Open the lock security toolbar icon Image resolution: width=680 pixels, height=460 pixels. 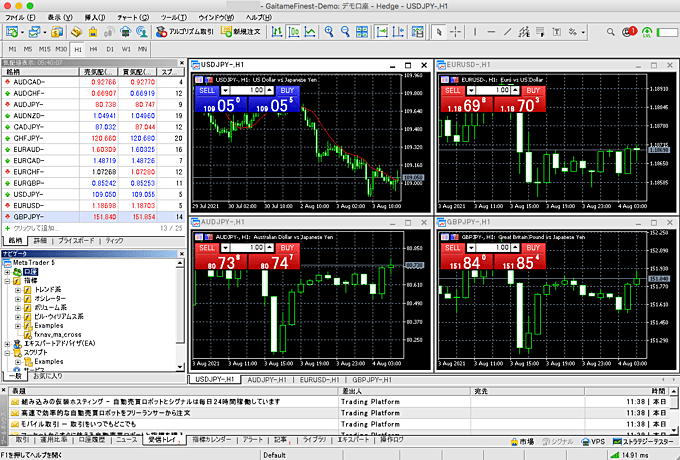pyautogui.click(x=93, y=32)
